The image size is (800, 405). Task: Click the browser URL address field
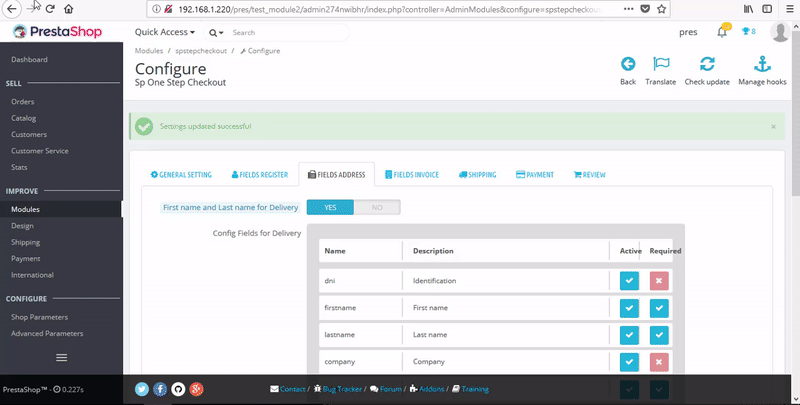pyautogui.click(x=390, y=9)
